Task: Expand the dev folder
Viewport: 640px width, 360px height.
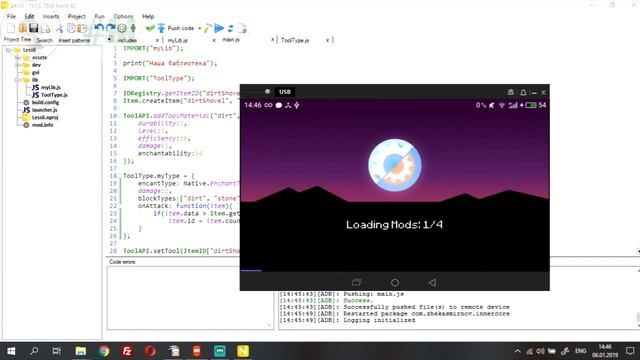Action: (18, 65)
